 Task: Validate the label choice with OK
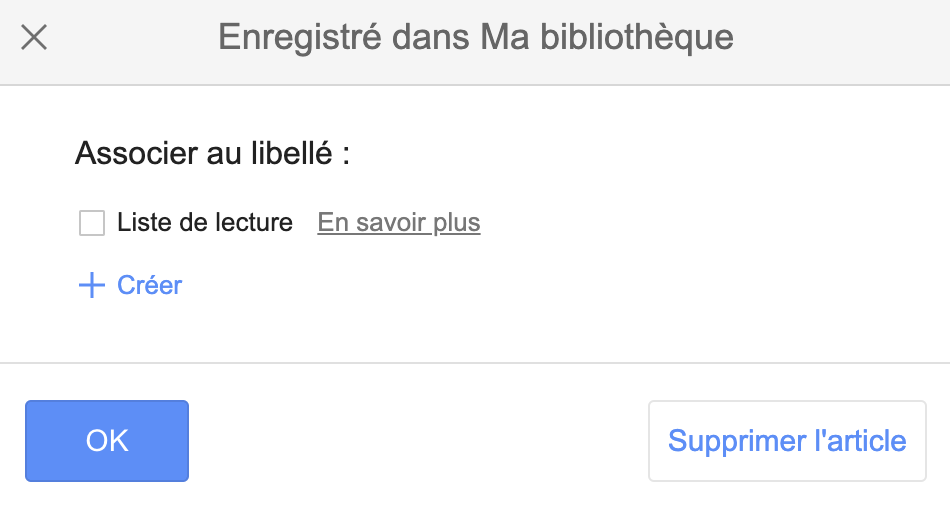pyautogui.click(x=107, y=441)
